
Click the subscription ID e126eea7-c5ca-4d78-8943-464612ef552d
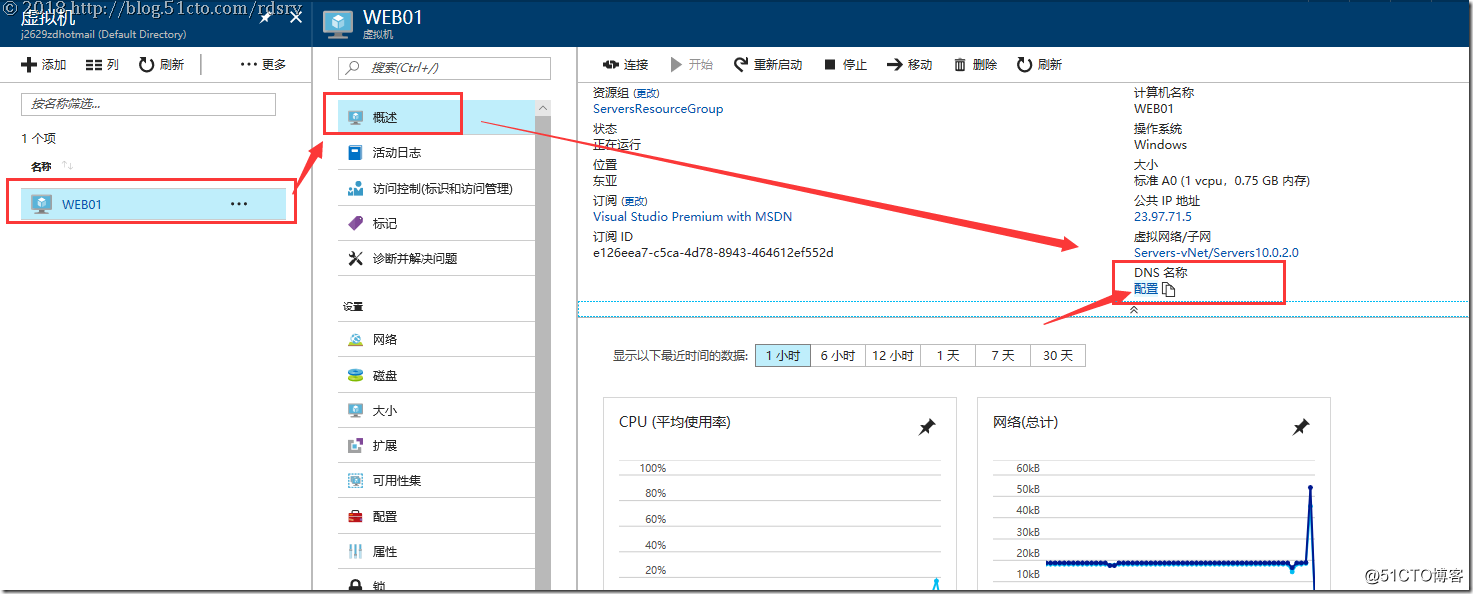(x=713, y=253)
